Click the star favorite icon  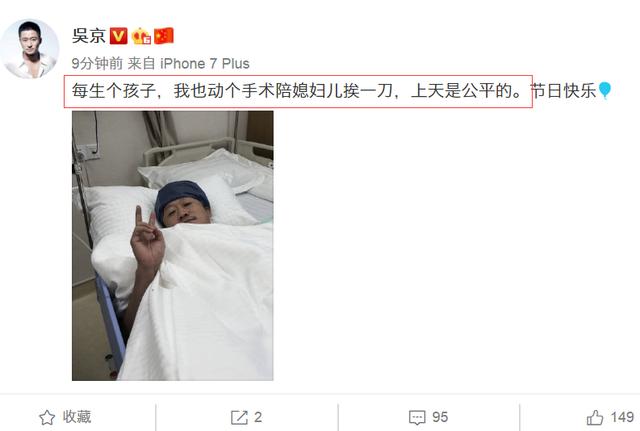[x=47, y=418]
